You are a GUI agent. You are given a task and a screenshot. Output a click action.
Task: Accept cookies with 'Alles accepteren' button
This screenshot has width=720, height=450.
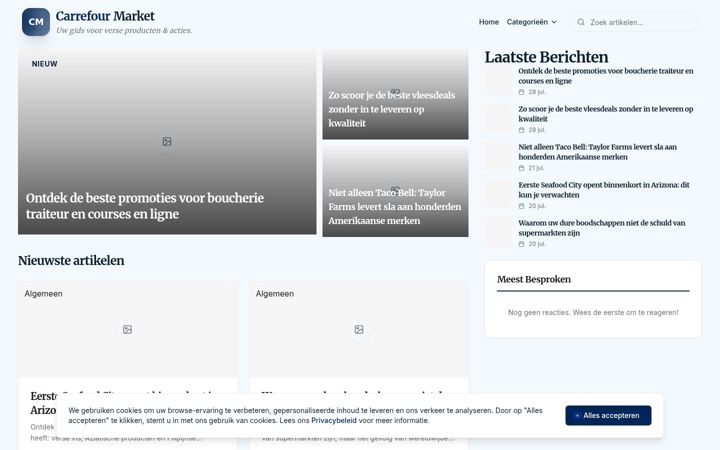pyautogui.click(x=608, y=415)
